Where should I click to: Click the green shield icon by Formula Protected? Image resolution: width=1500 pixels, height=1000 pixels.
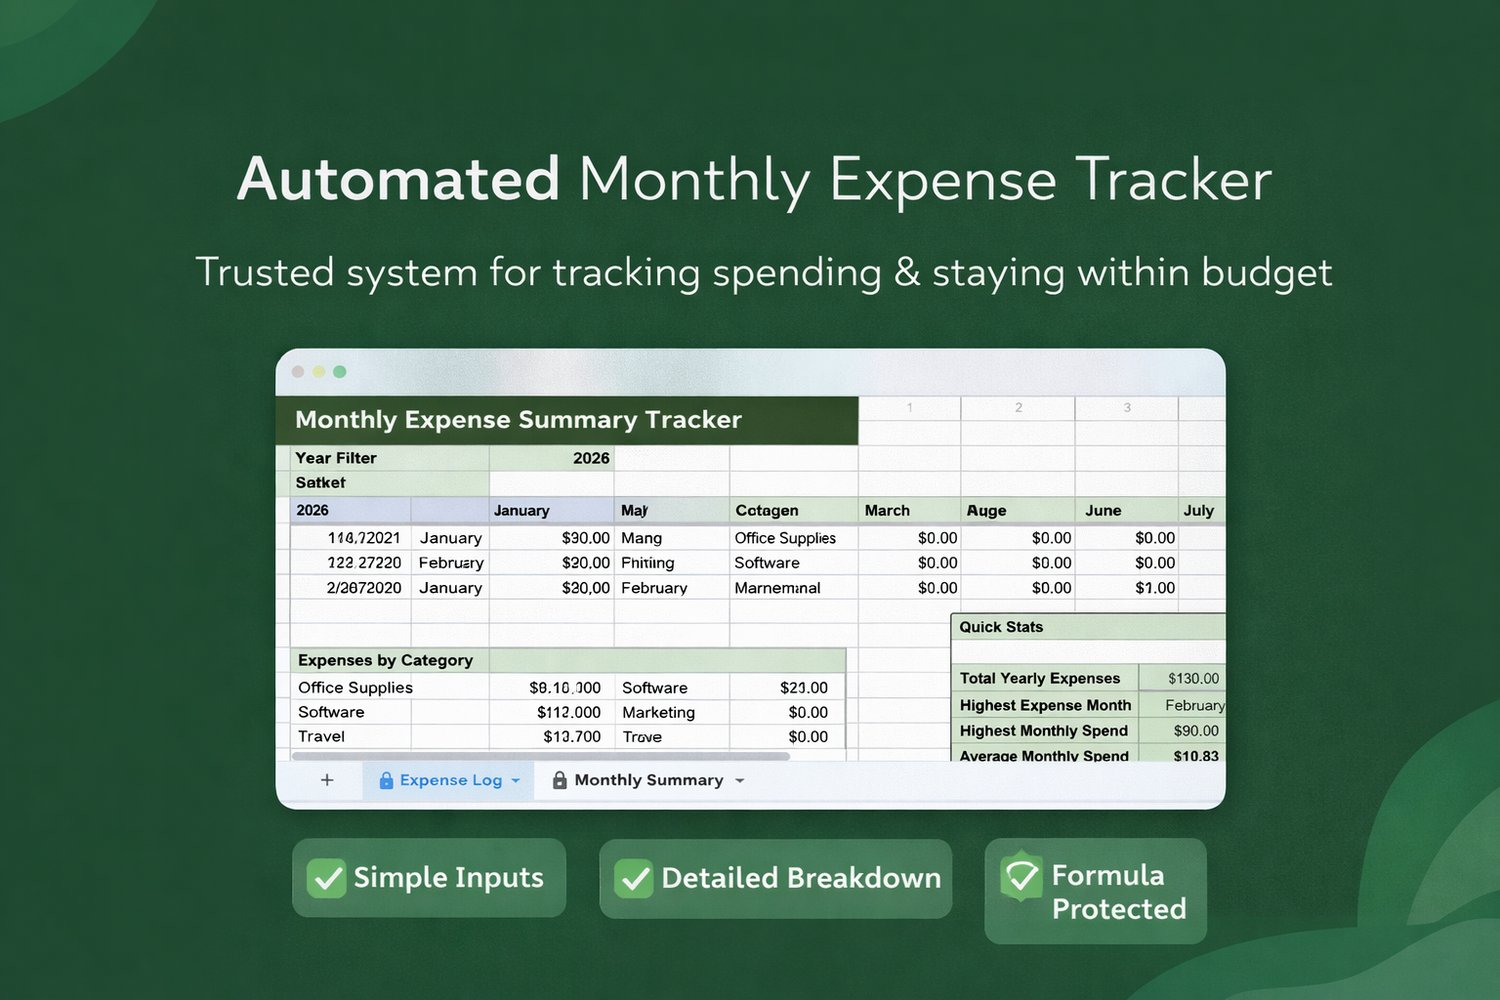coord(1021,876)
